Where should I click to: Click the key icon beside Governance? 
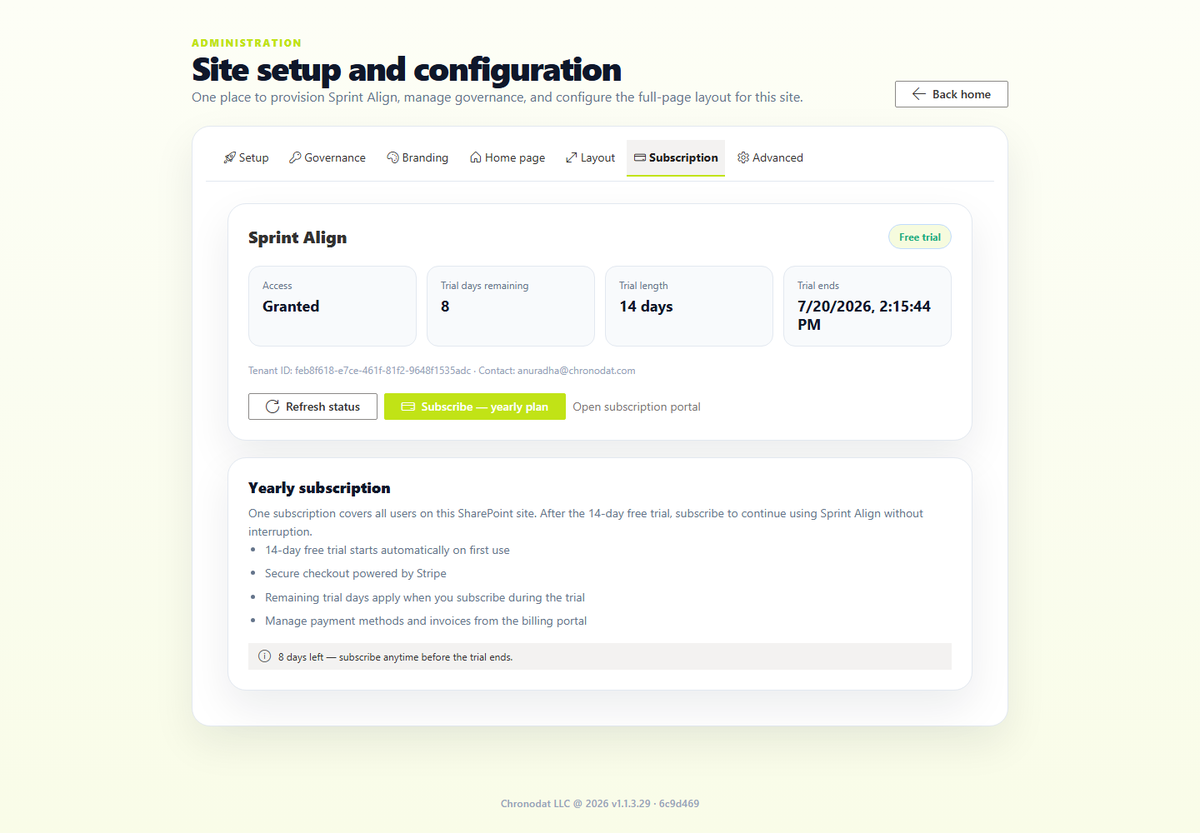tap(295, 158)
